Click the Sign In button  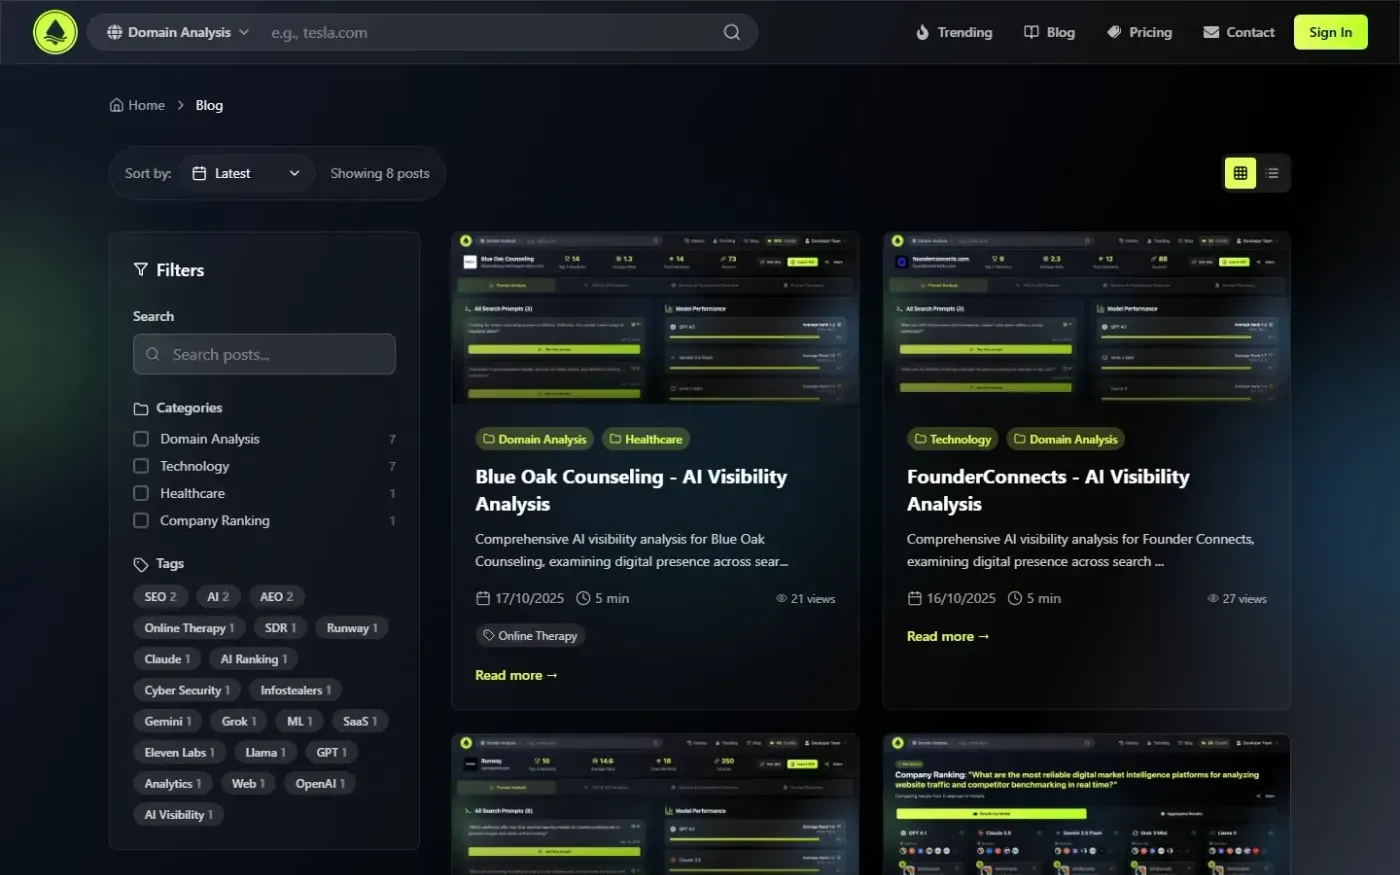pyautogui.click(x=1330, y=32)
